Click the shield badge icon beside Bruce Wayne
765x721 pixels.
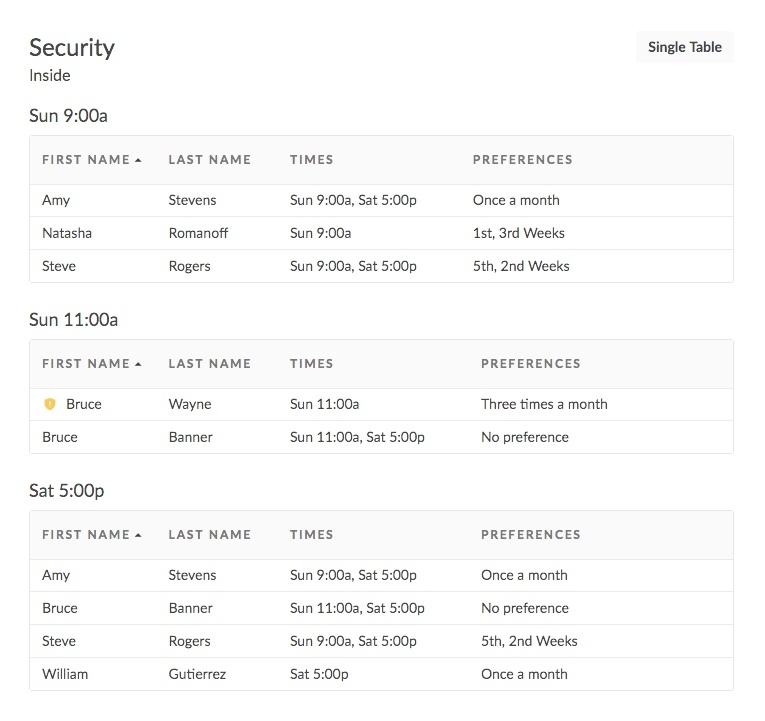50,404
